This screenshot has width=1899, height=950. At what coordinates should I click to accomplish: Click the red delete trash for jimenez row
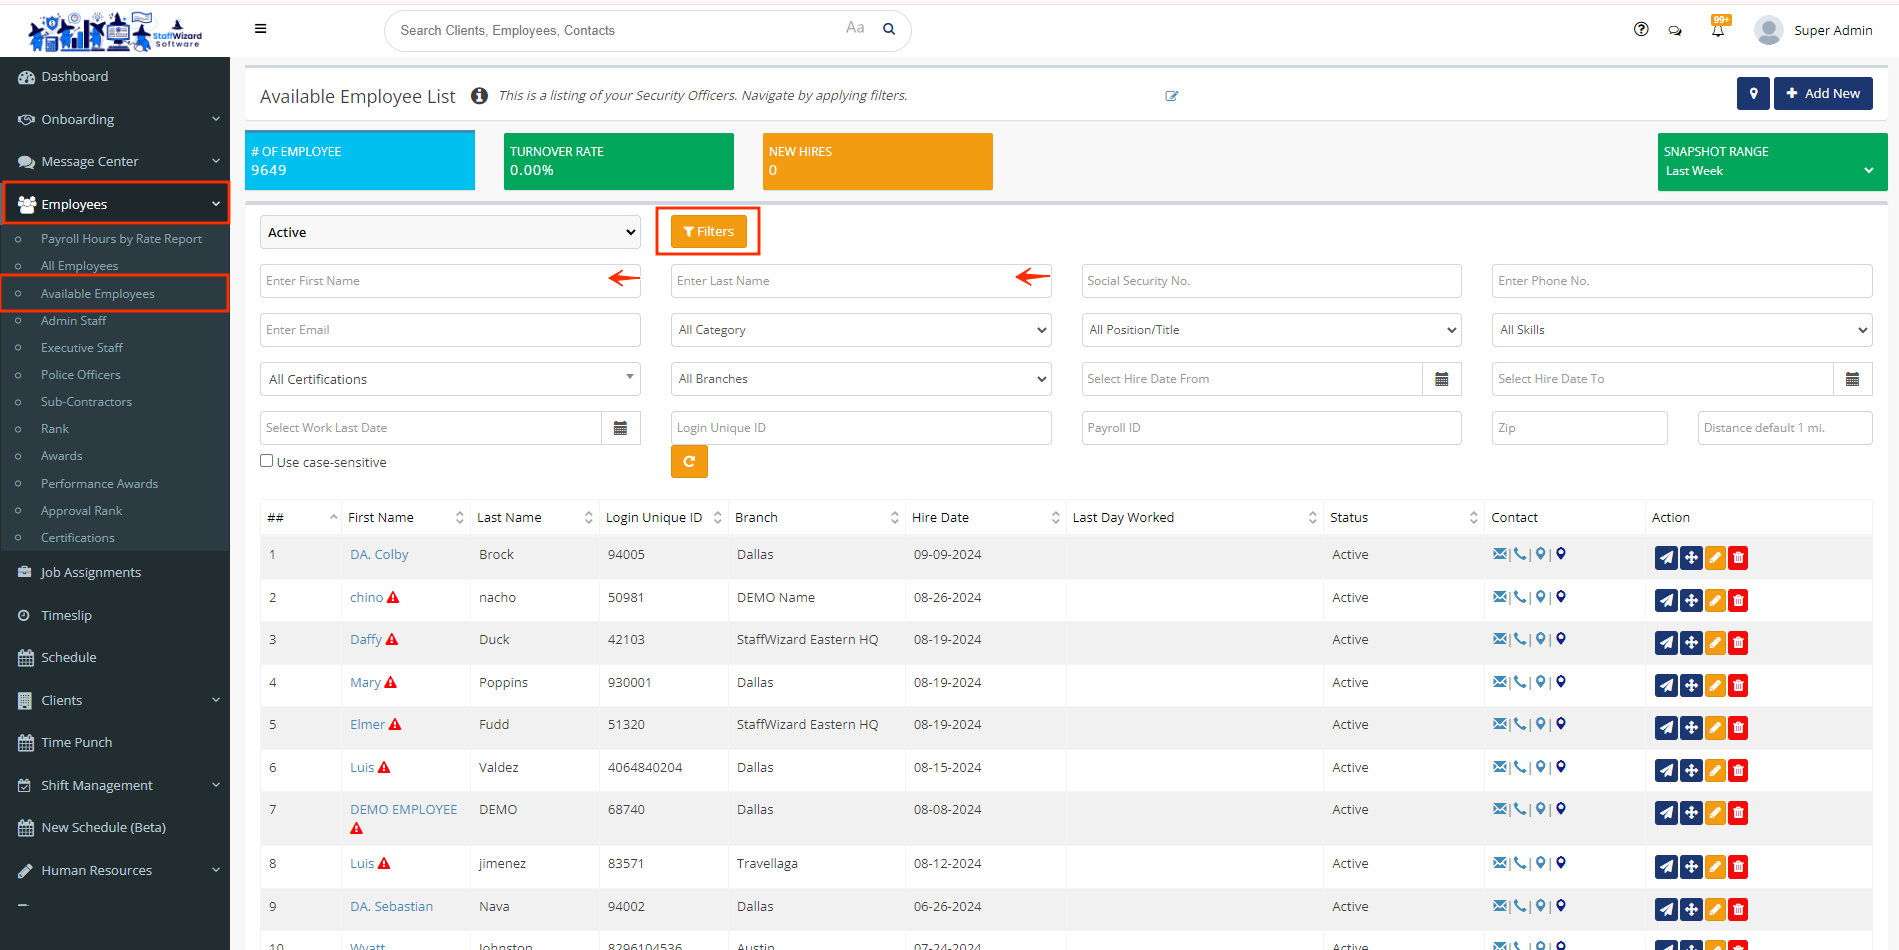click(x=1738, y=867)
